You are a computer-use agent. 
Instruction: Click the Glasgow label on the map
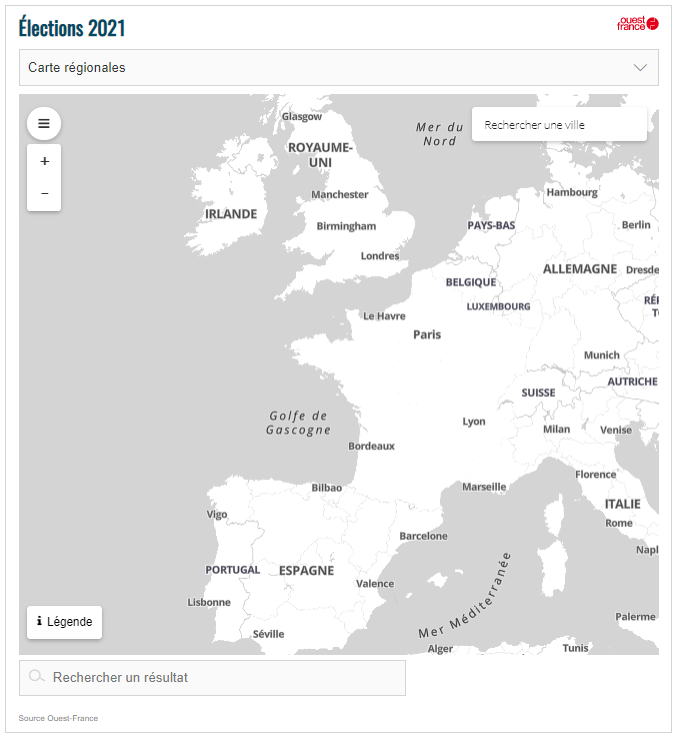pyautogui.click(x=302, y=117)
